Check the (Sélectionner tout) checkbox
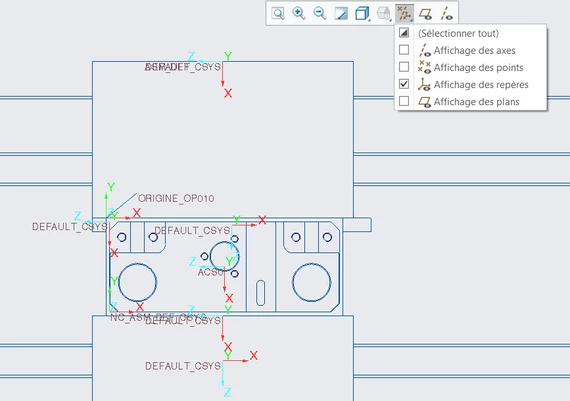570x401 pixels. pos(404,33)
